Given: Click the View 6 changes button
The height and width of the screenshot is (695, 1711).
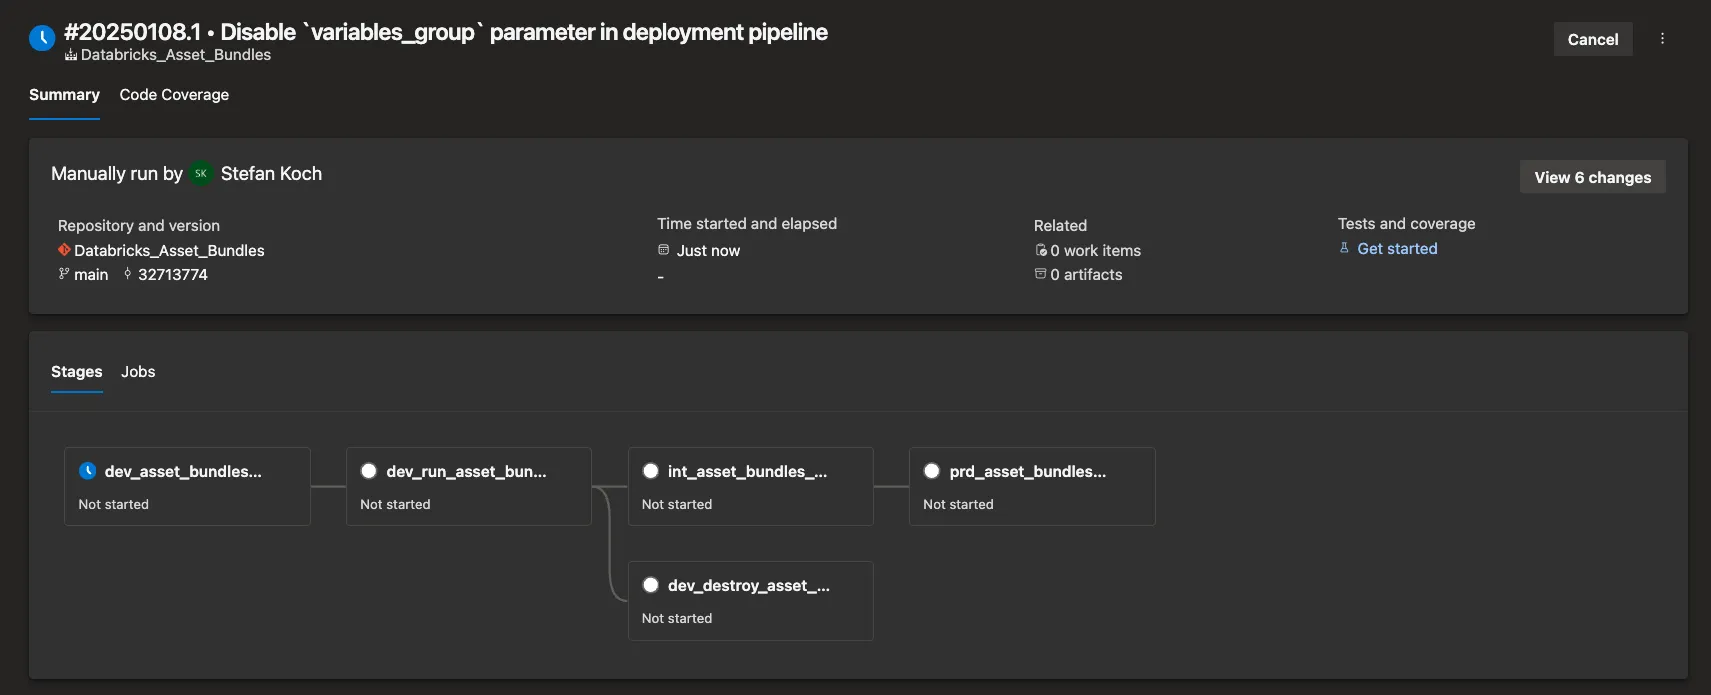Looking at the screenshot, I should coord(1592,177).
